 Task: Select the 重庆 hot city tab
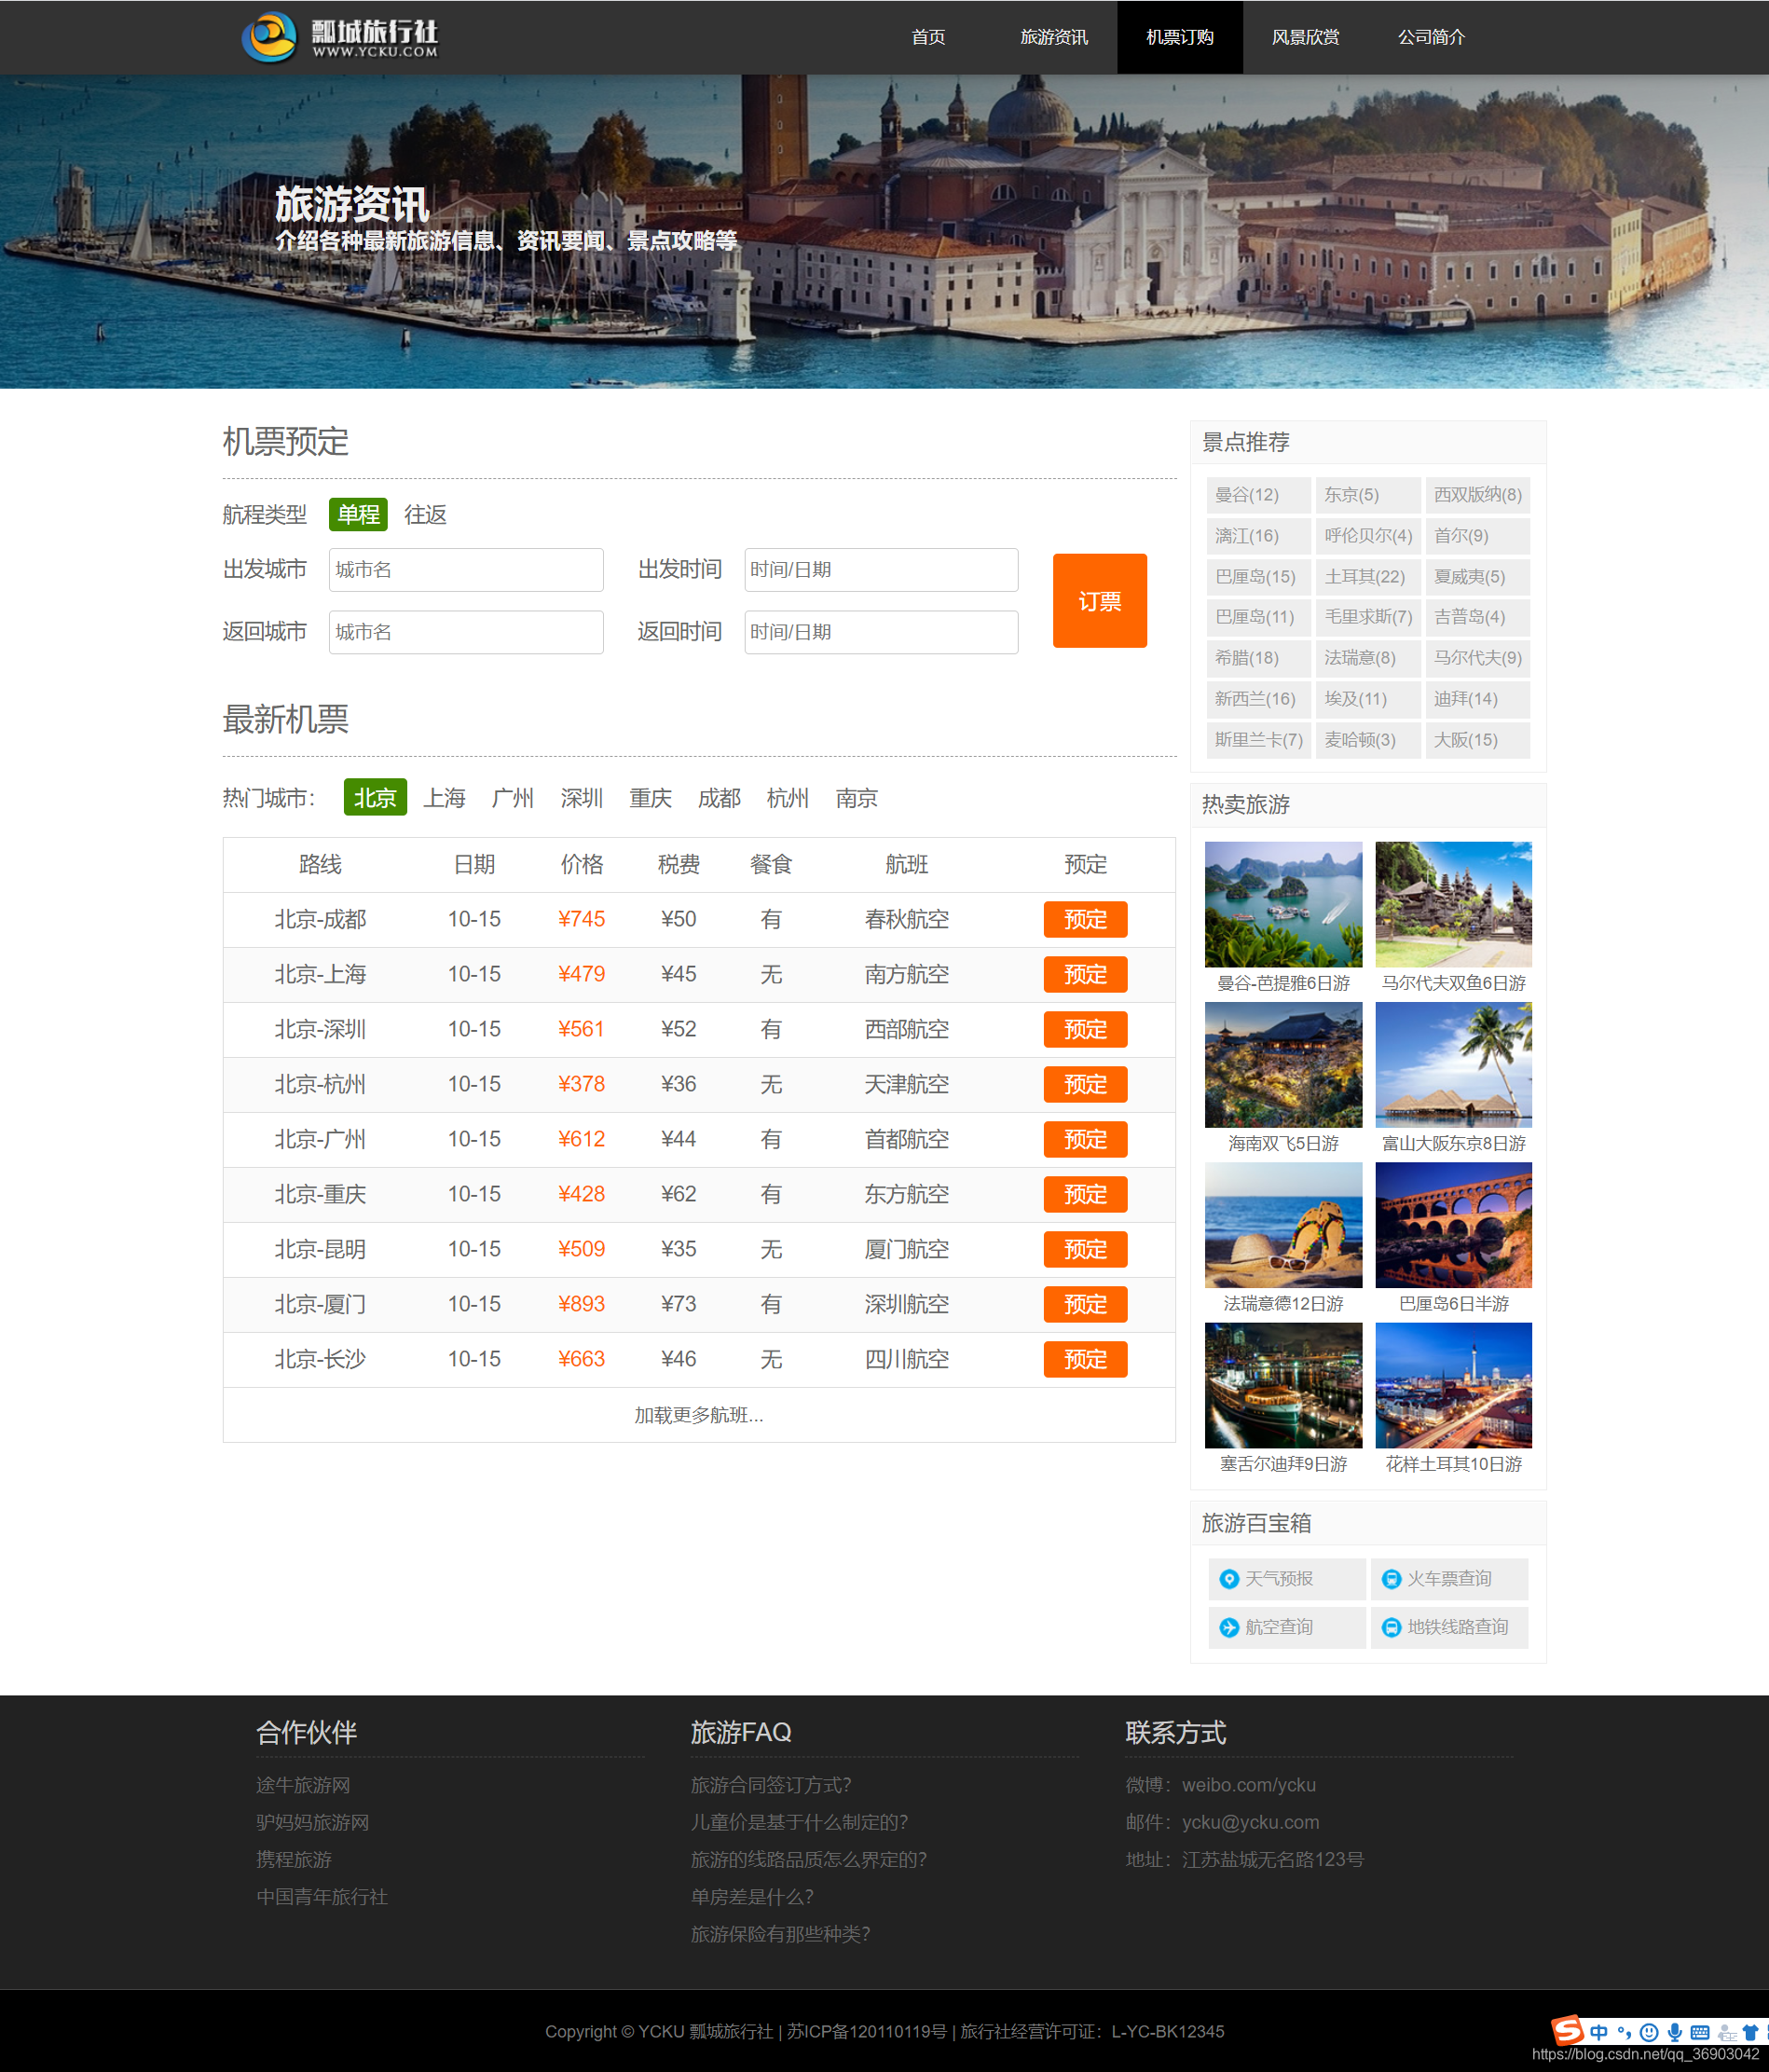650,797
